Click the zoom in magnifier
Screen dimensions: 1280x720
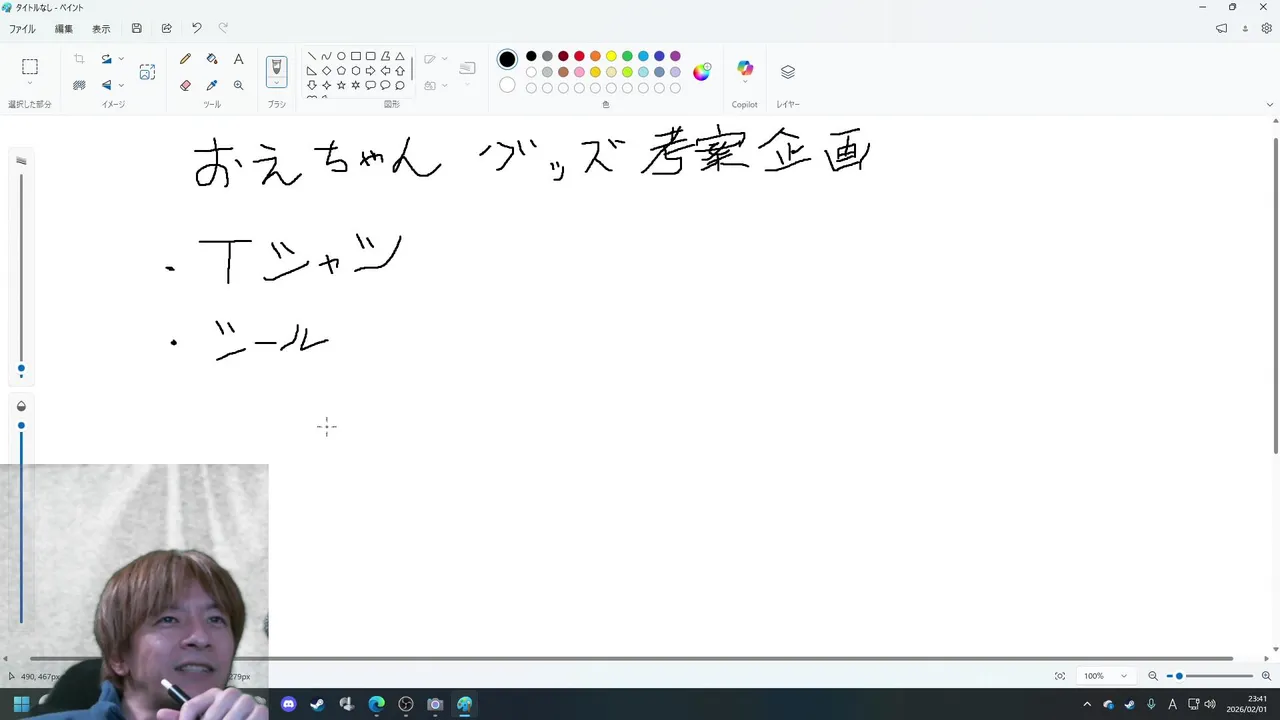(x=1266, y=676)
